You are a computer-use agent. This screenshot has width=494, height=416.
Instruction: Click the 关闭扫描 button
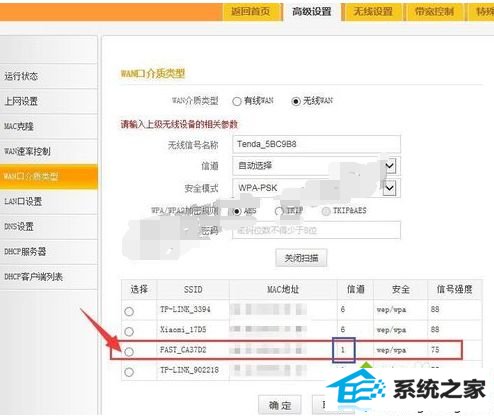click(x=301, y=258)
